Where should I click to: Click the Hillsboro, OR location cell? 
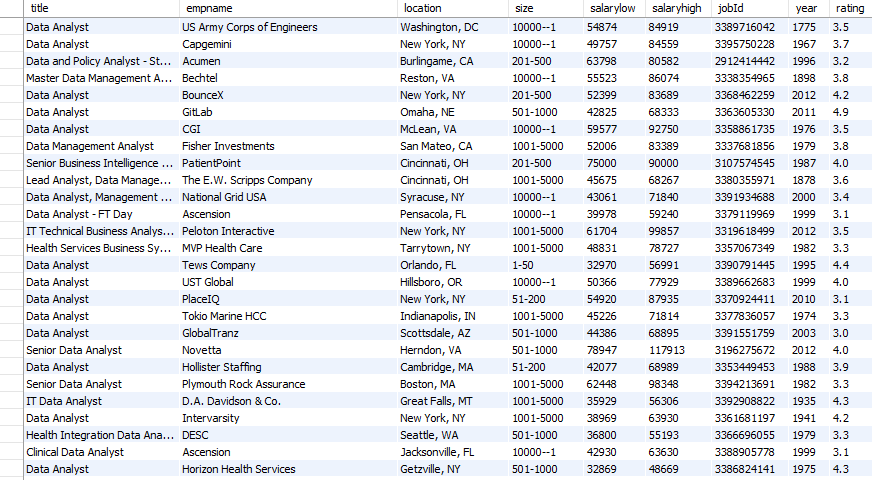pyautogui.click(x=453, y=282)
